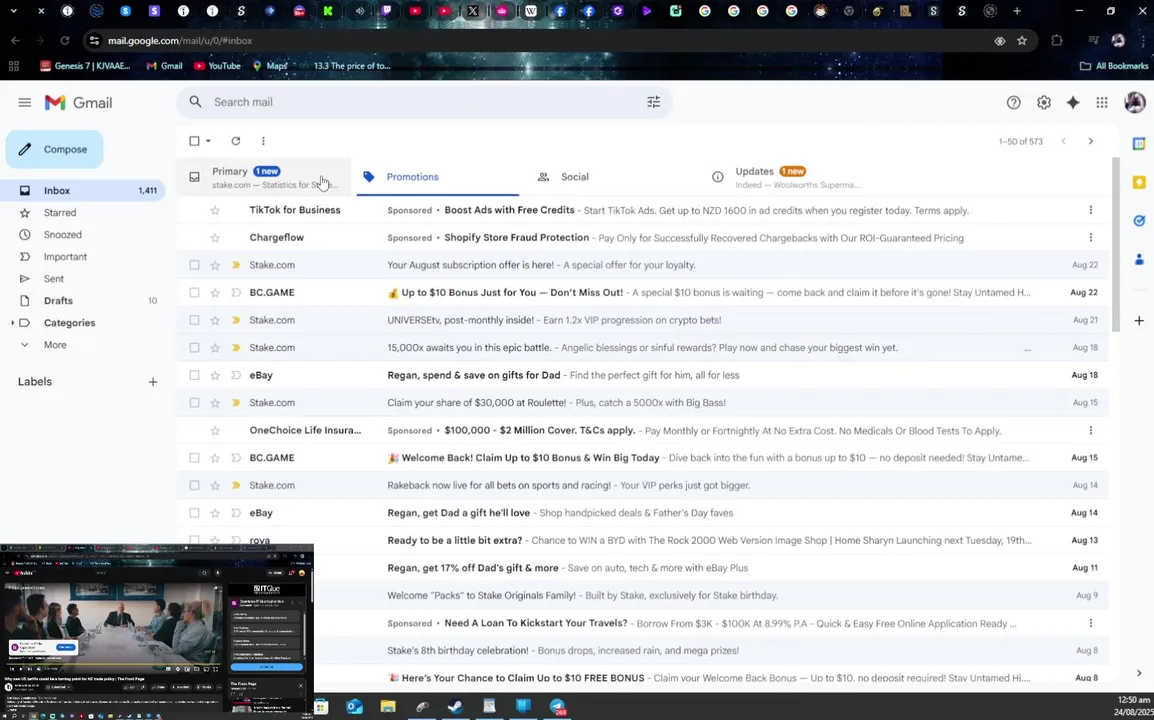Star the Chargeflow sponsored email

coord(215,238)
